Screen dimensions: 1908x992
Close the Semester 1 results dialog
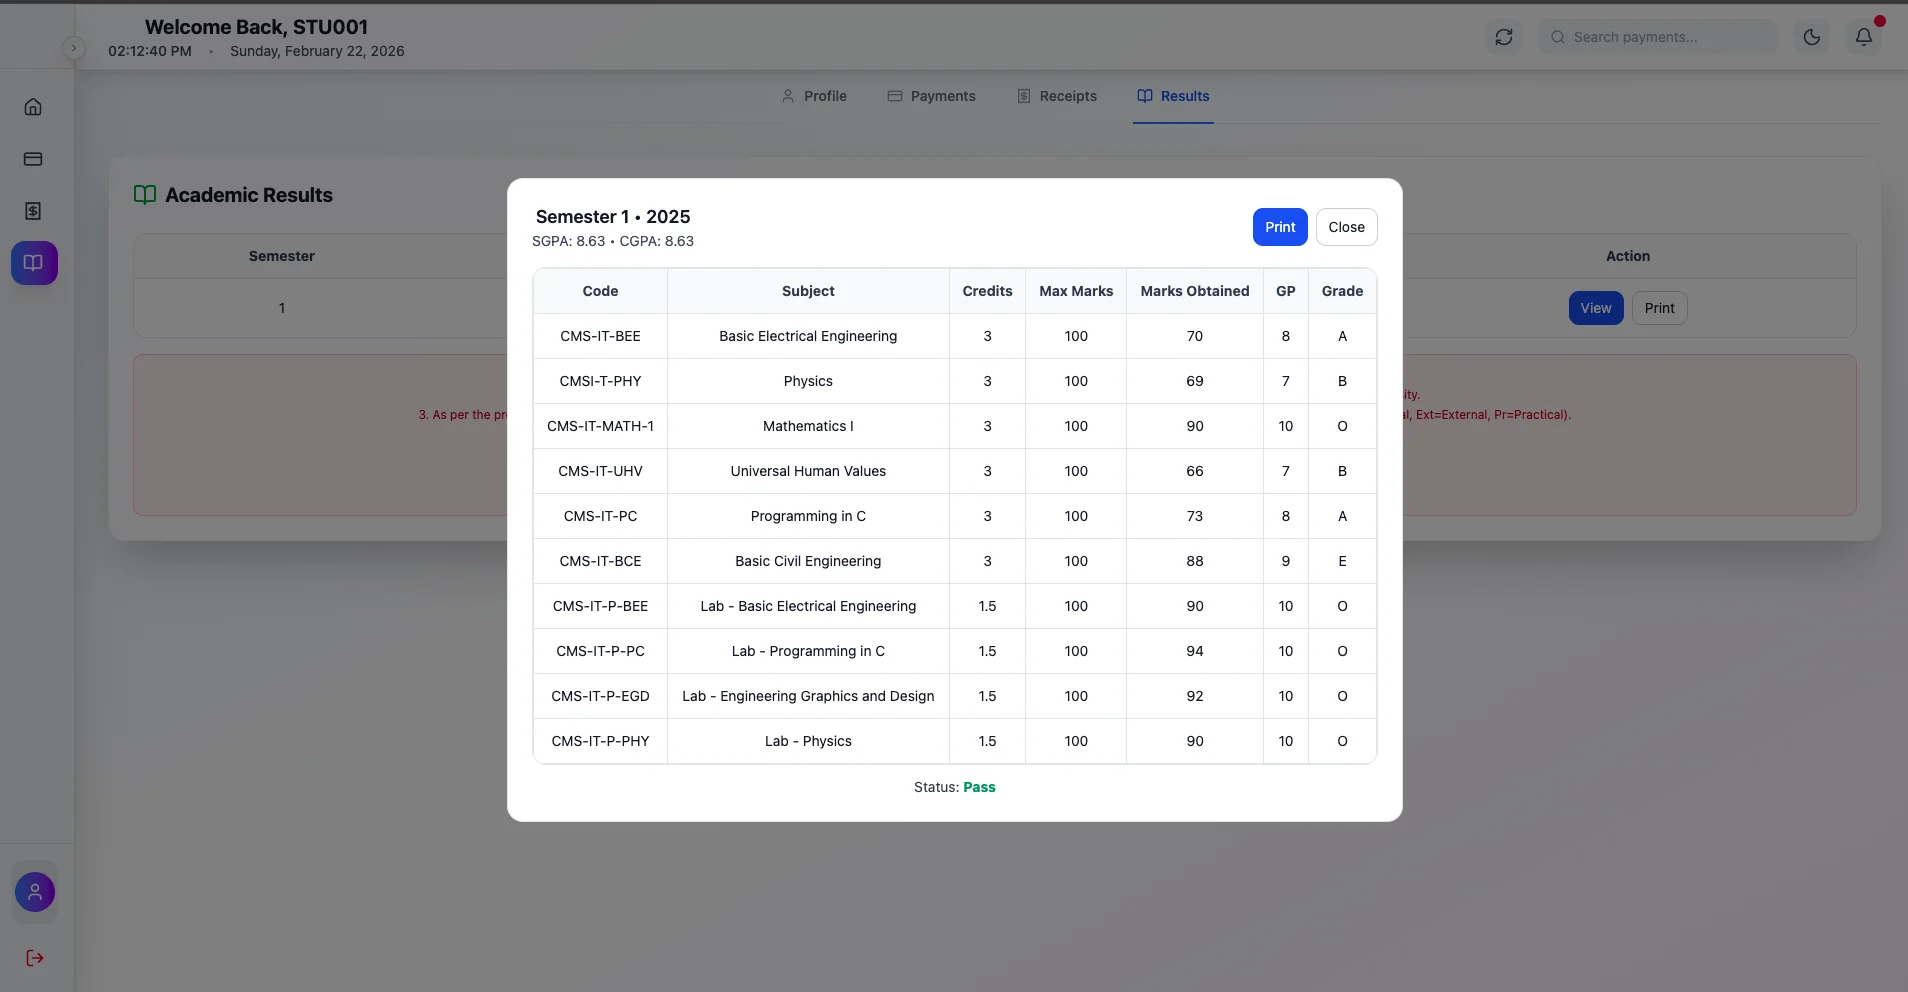(1346, 227)
